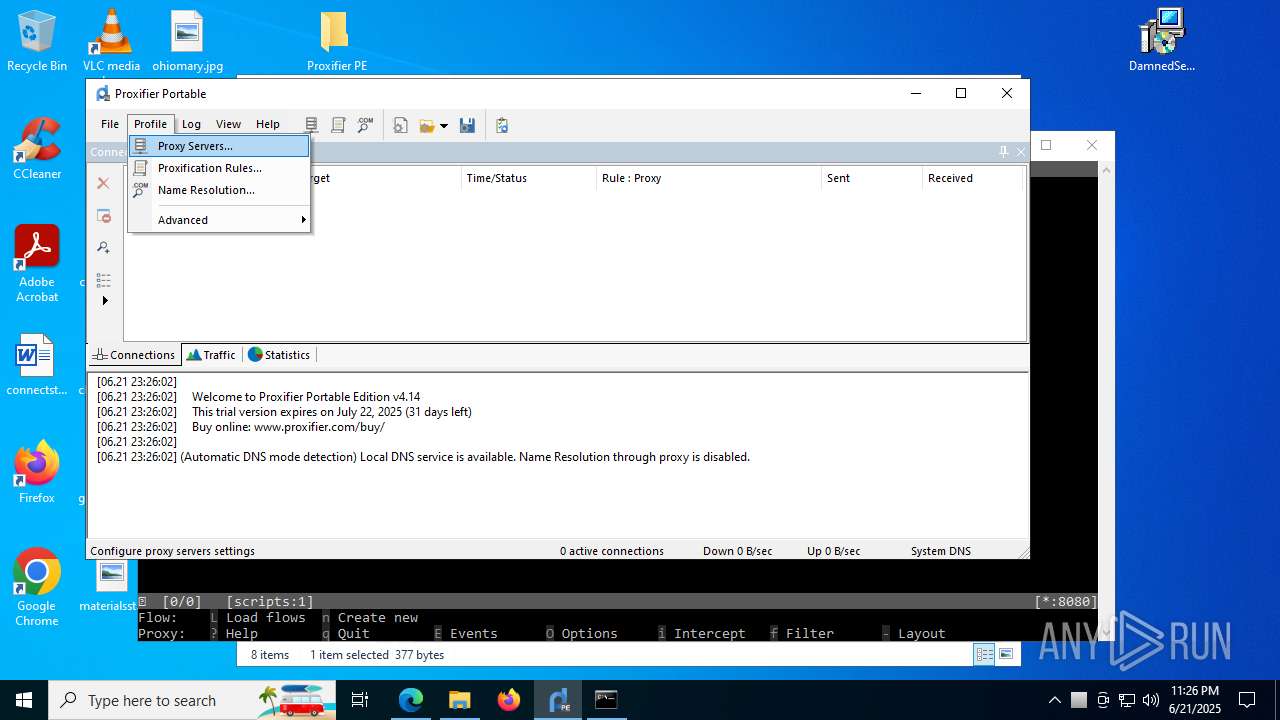Open the Log menu
The image size is (1280, 720).
pos(191,124)
